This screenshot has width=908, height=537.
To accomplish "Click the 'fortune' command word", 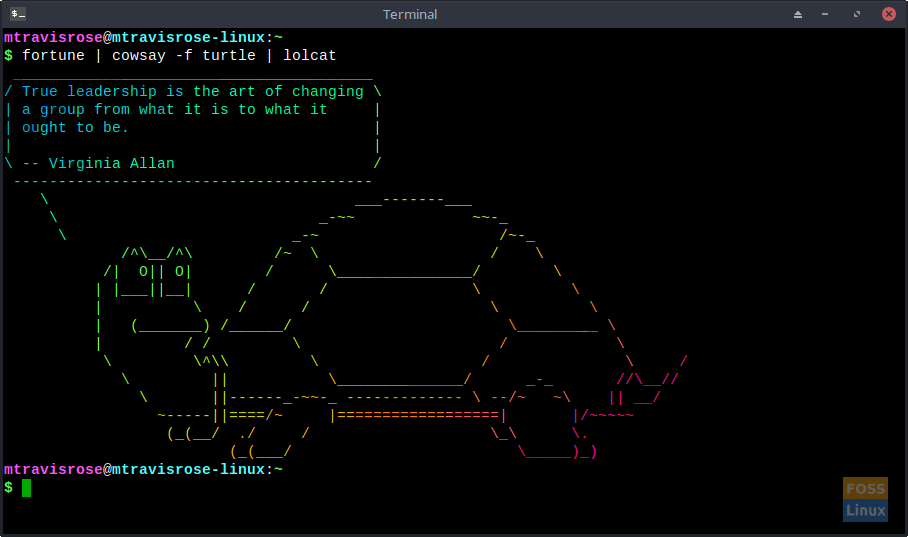I will tap(53, 56).
